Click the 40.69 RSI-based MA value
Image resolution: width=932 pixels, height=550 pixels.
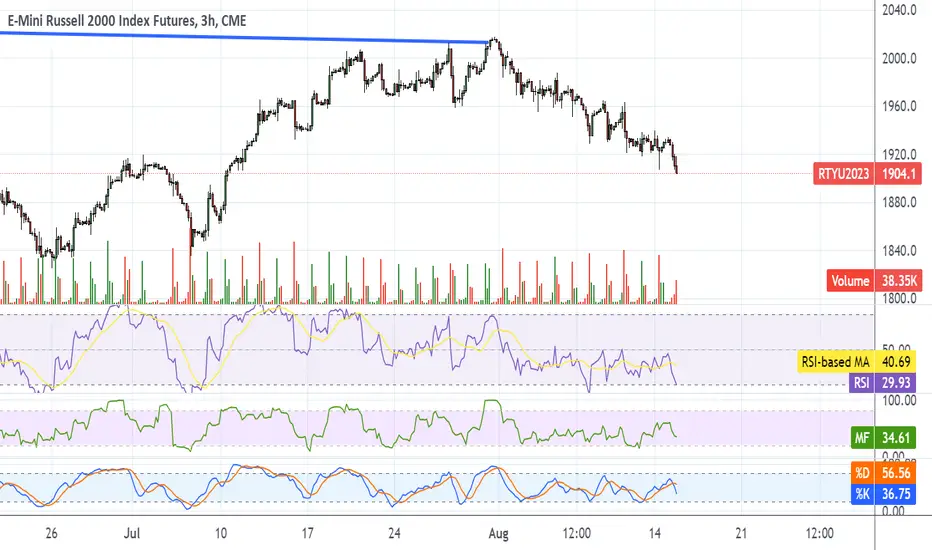[896, 362]
